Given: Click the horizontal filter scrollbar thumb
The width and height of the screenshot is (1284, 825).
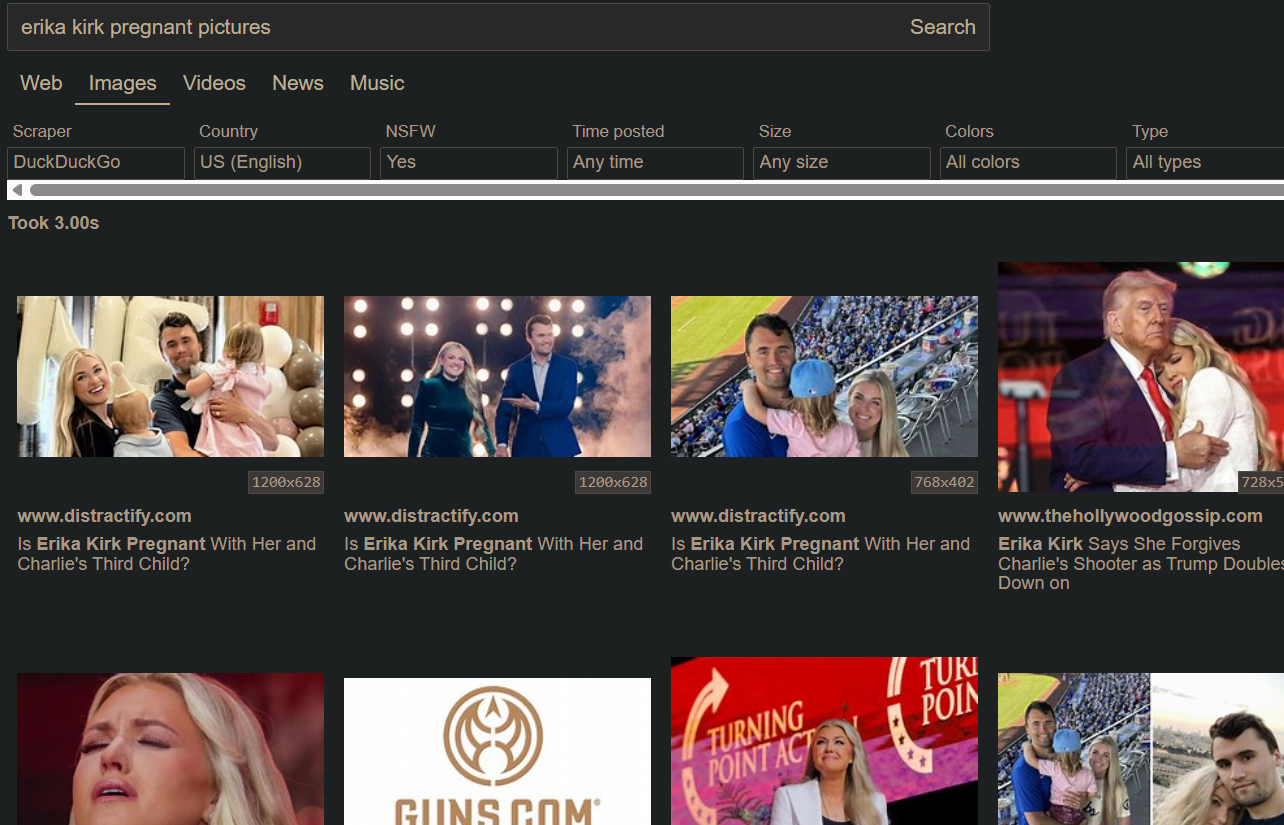Looking at the screenshot, I should tap(657, 190).
